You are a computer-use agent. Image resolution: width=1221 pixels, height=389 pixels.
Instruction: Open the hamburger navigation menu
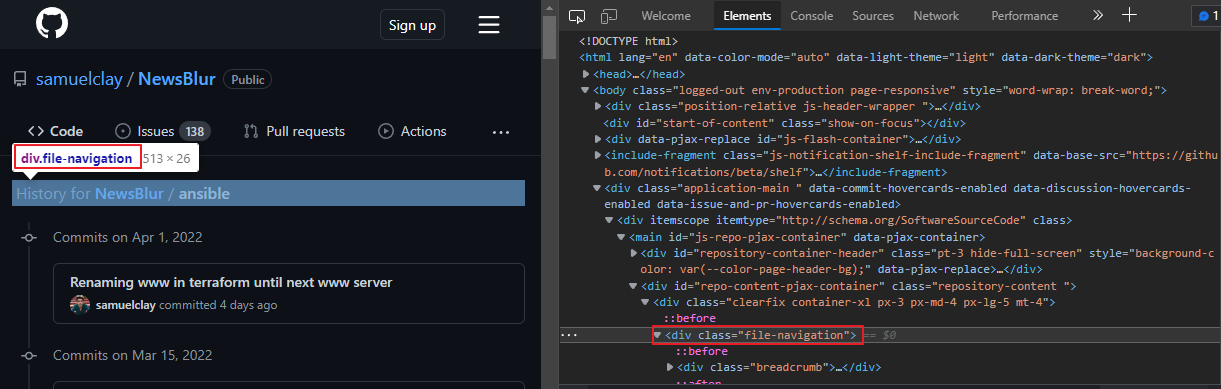489,25
